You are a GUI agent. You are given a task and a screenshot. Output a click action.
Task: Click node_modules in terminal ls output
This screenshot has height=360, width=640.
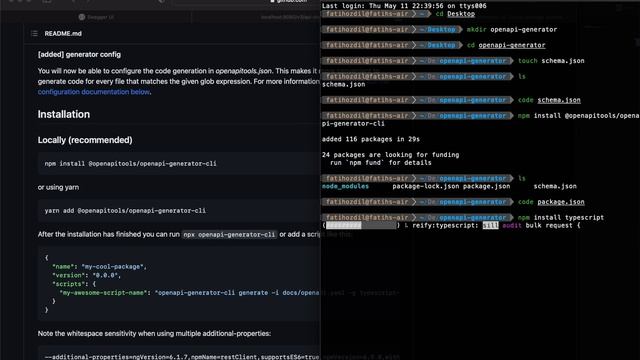click(x=345, y=186)
